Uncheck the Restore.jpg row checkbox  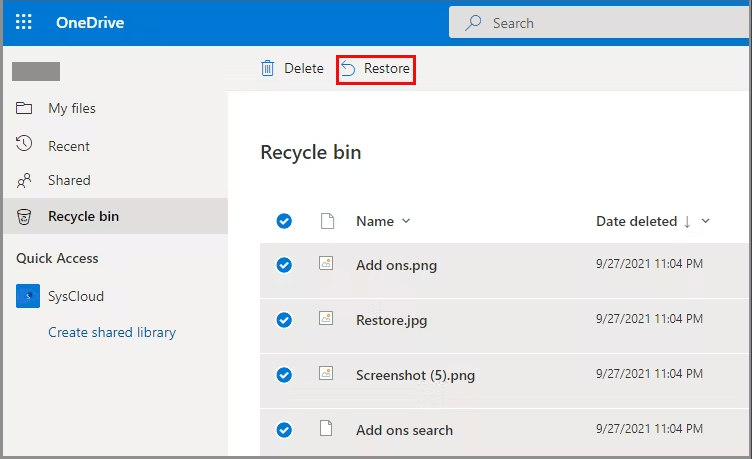pos(284,320)
